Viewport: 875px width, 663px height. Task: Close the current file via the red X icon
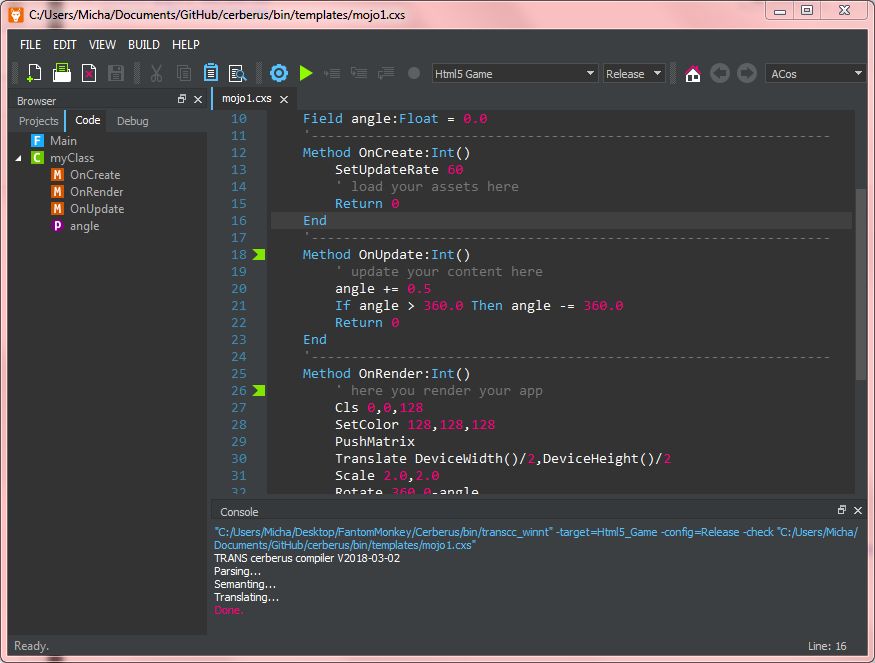coord(88,72)
